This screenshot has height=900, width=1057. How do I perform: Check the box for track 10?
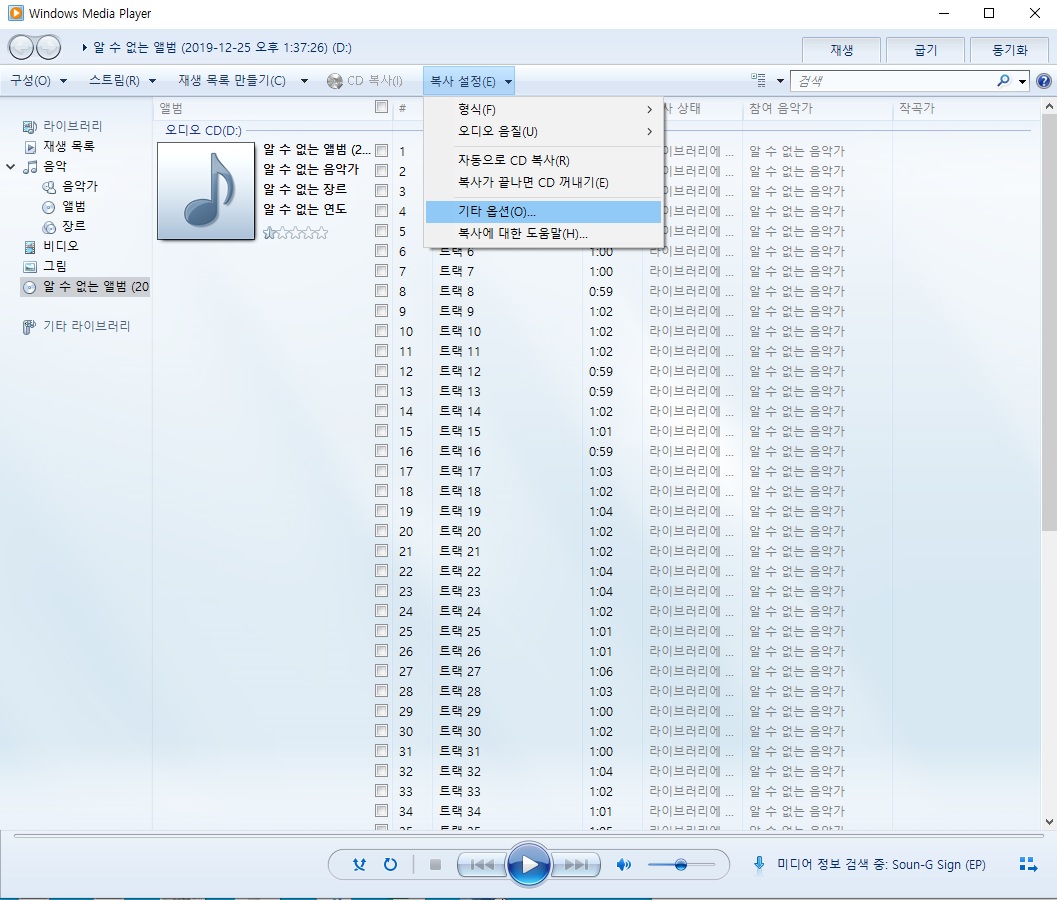click(x=382, y=331)
